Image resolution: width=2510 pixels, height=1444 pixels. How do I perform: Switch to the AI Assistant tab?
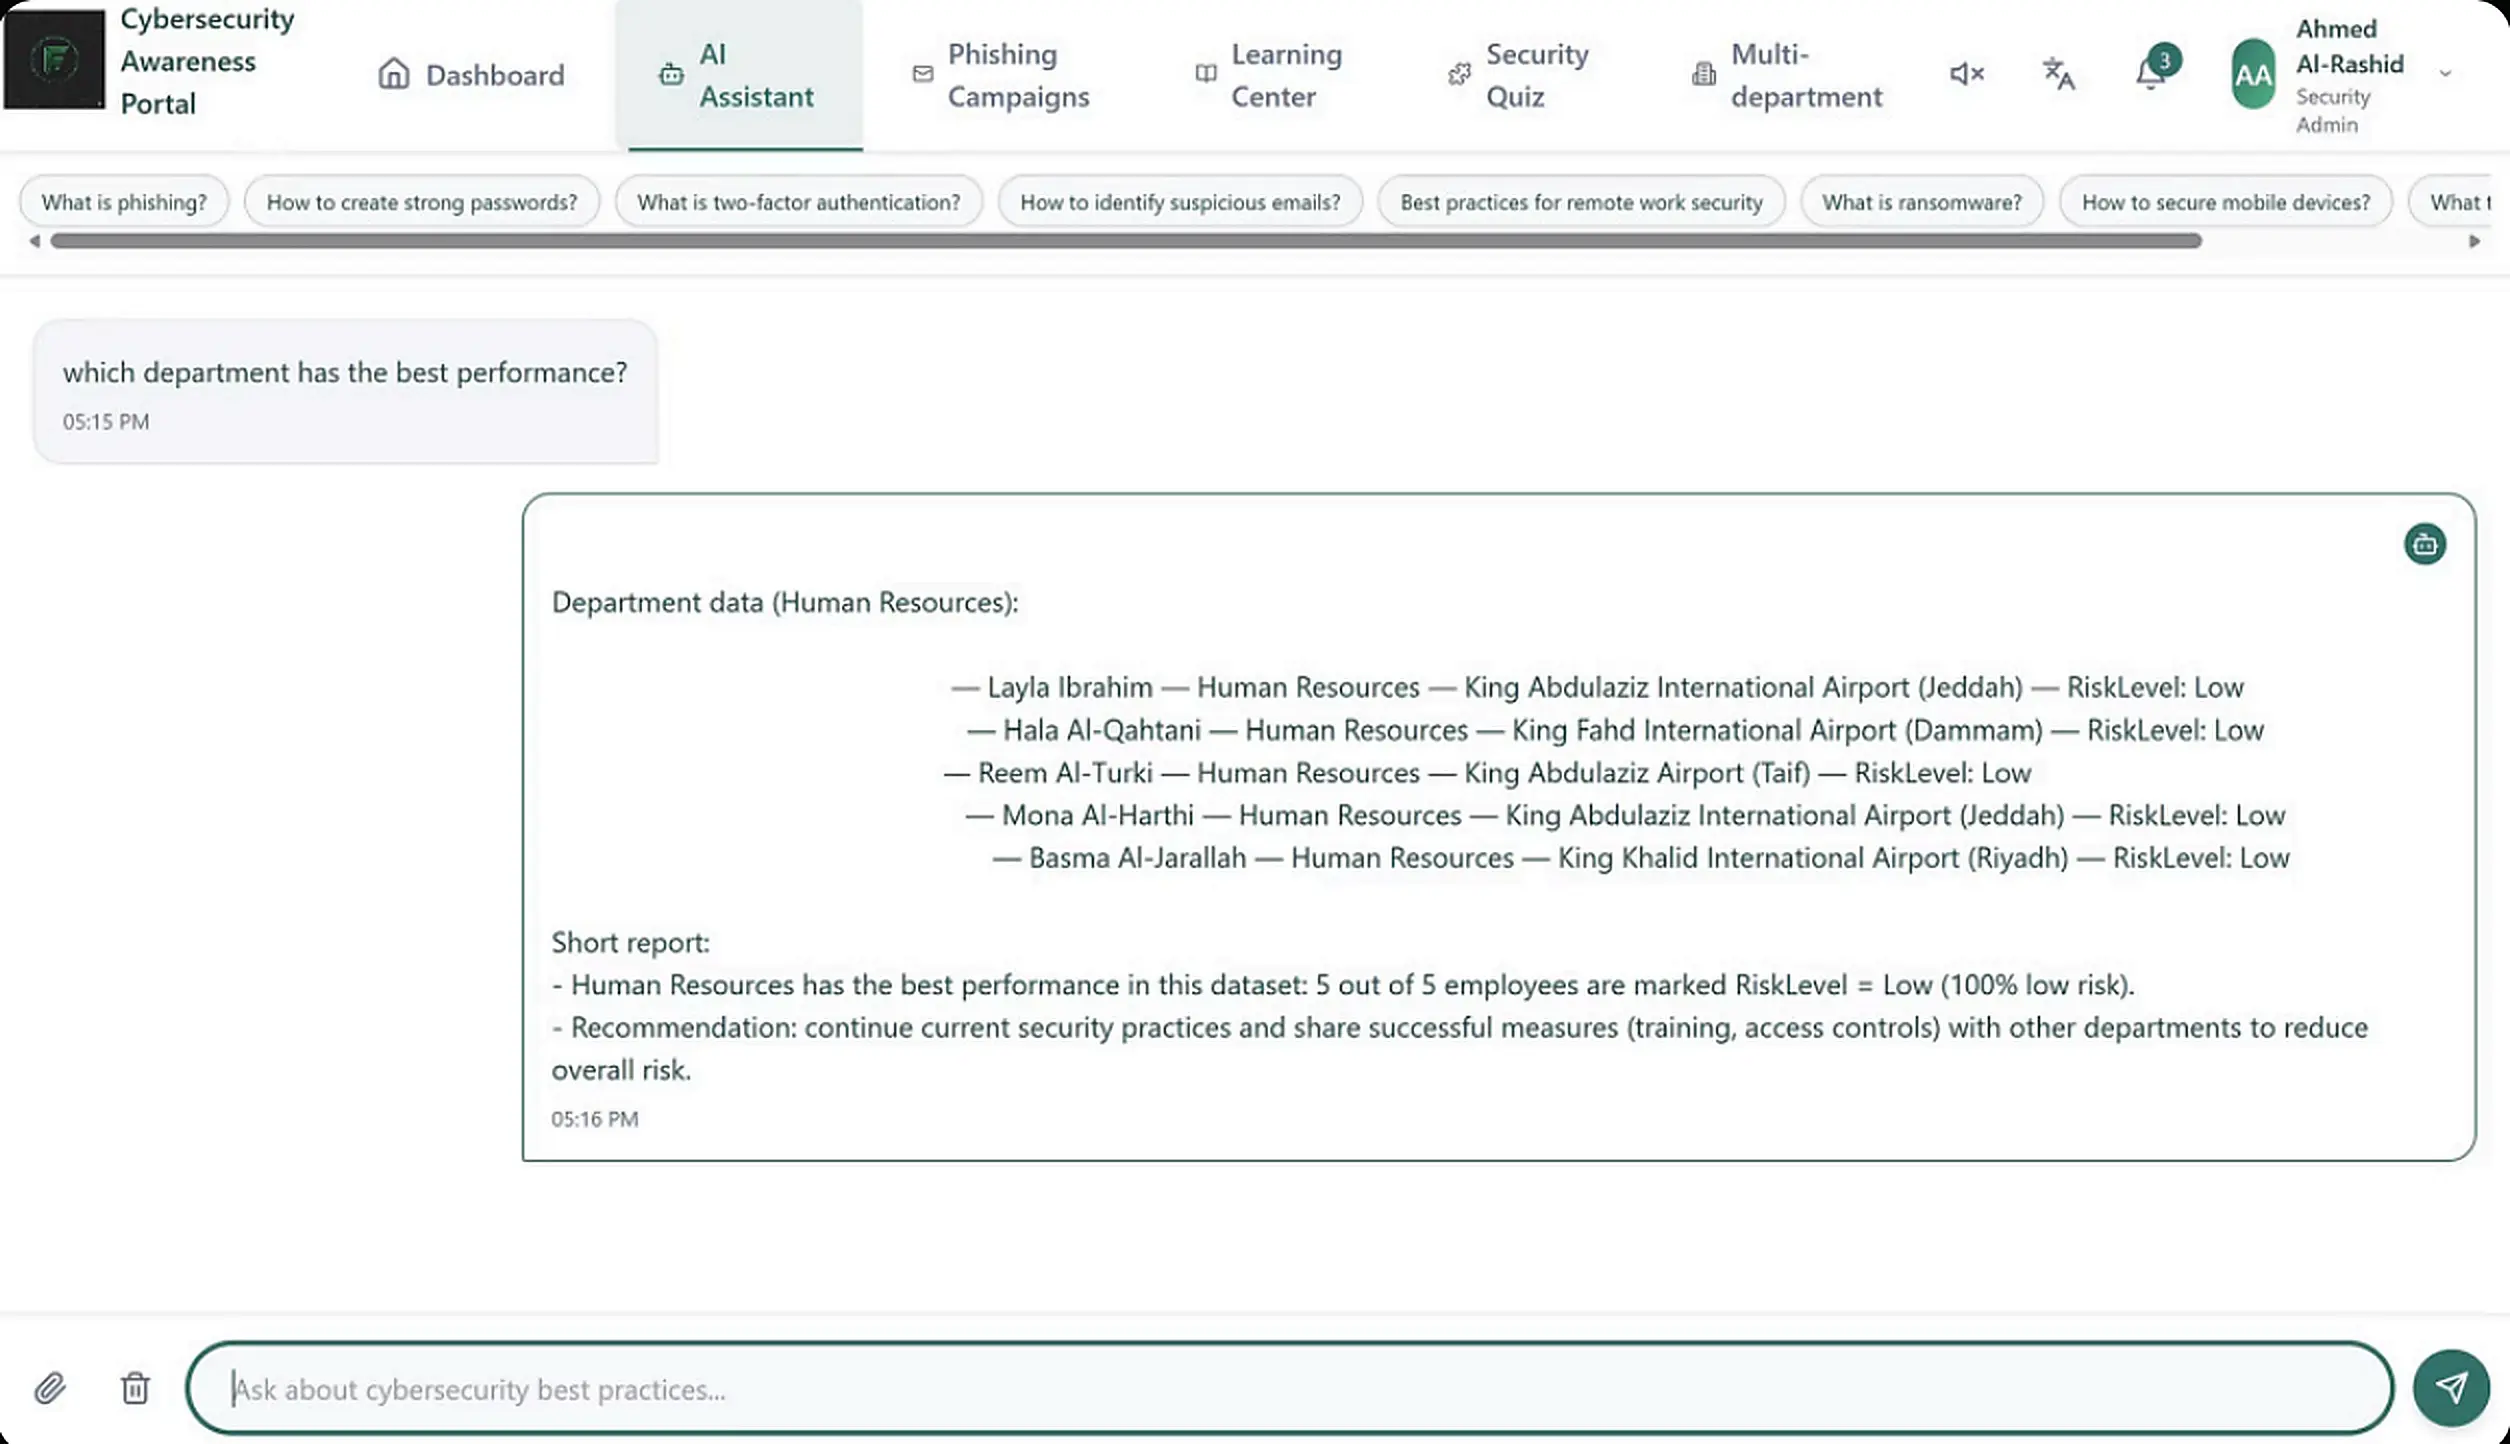coord(739,75)
